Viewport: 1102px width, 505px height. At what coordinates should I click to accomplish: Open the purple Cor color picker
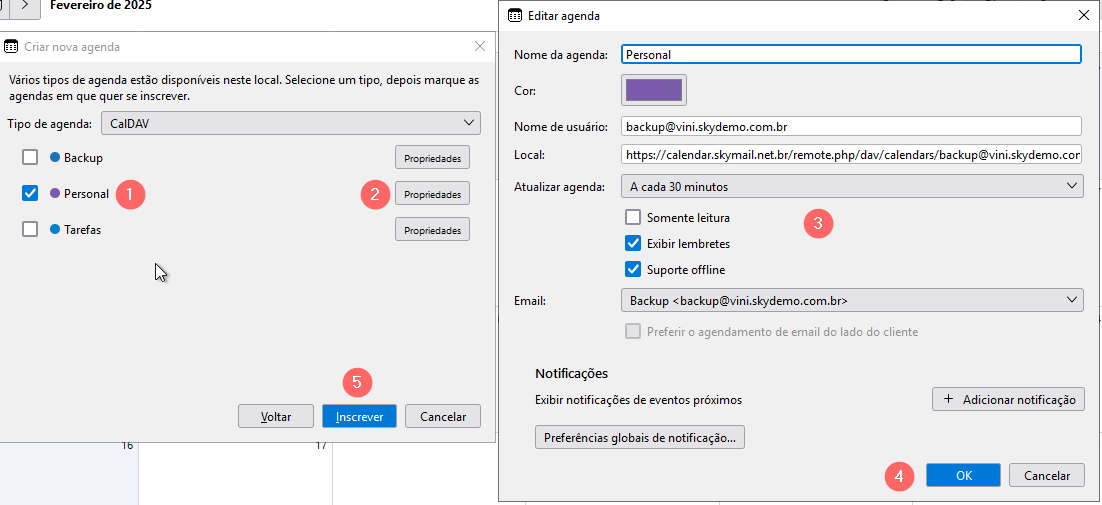[x=654, y=90]
